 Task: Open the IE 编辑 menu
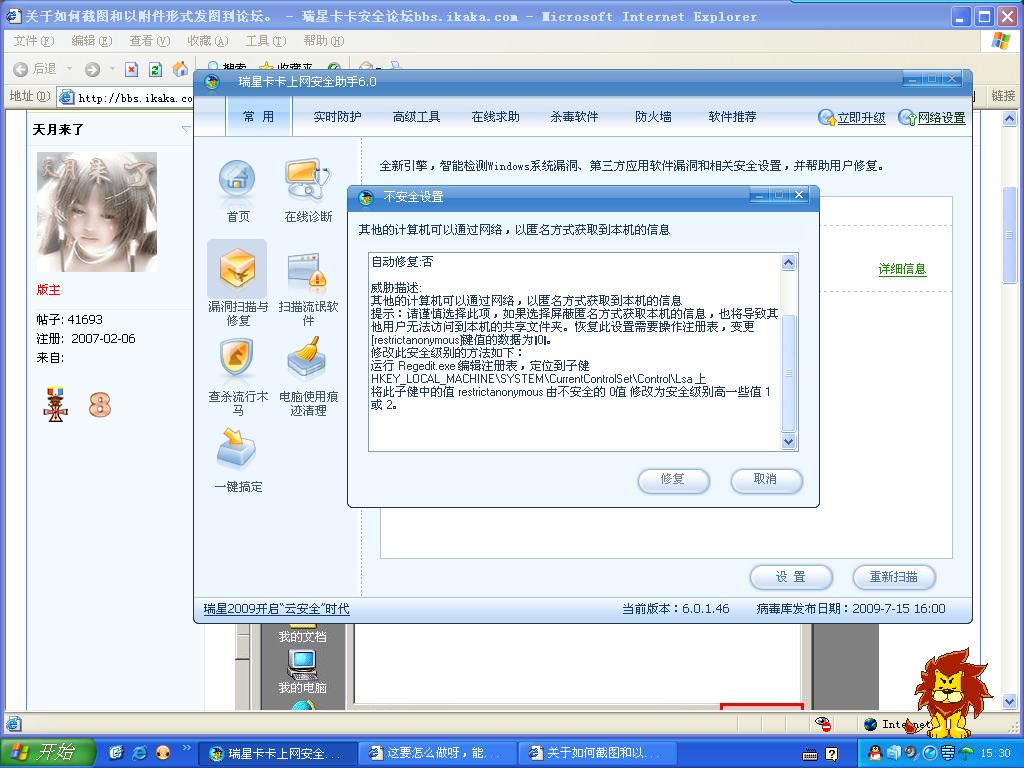(x=91, y=40)
